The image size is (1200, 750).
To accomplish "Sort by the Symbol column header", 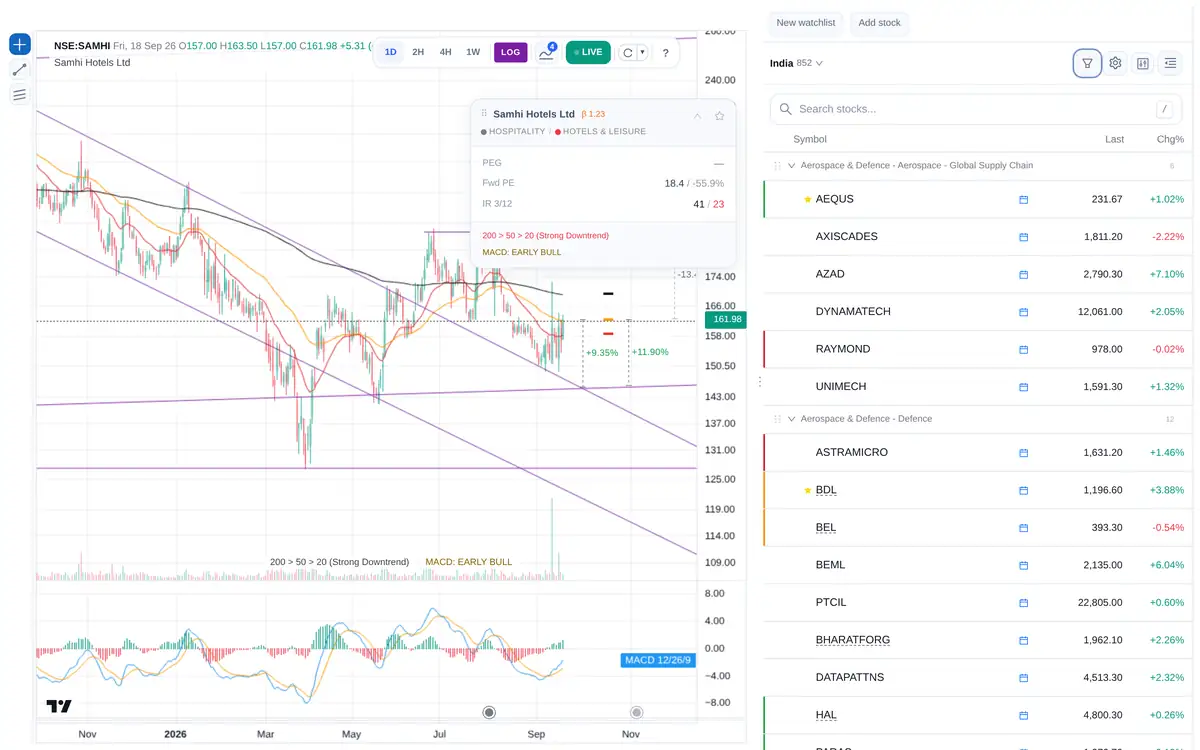I will tap(810, 139).
